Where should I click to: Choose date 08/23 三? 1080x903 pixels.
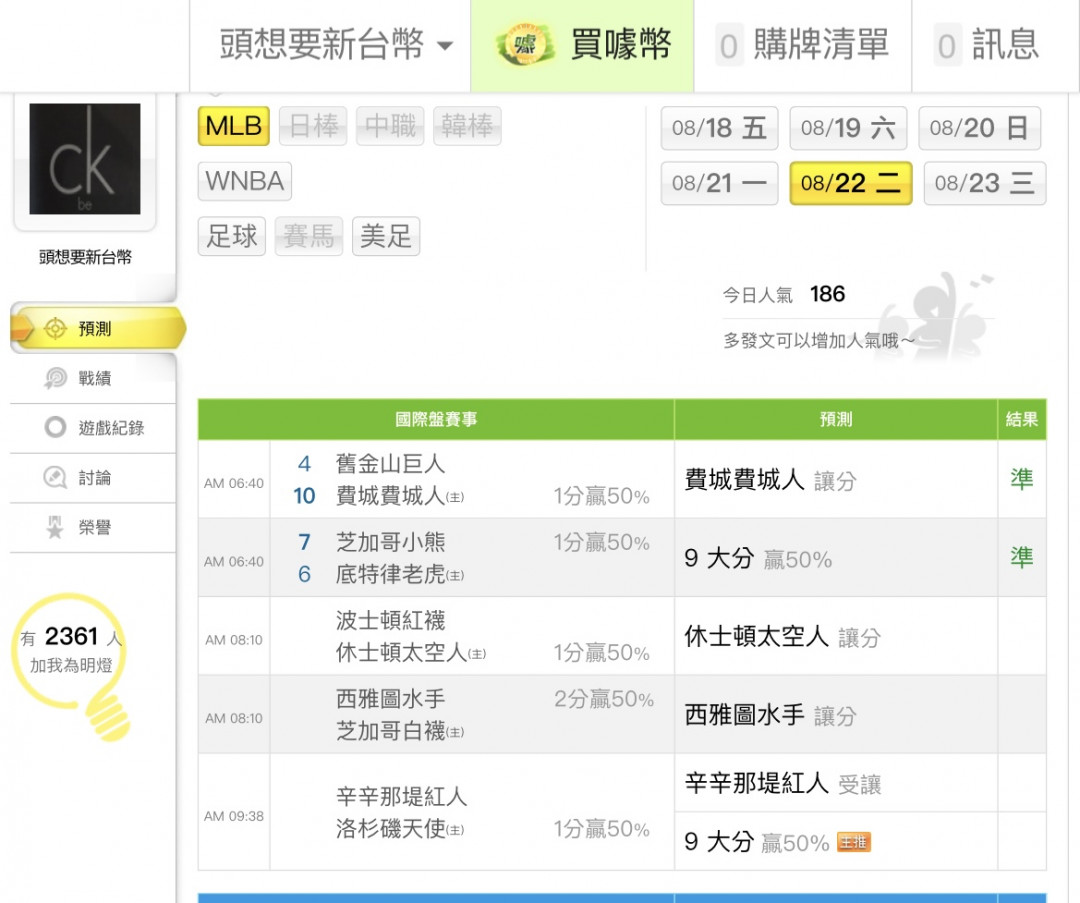(x=985, y=183)
